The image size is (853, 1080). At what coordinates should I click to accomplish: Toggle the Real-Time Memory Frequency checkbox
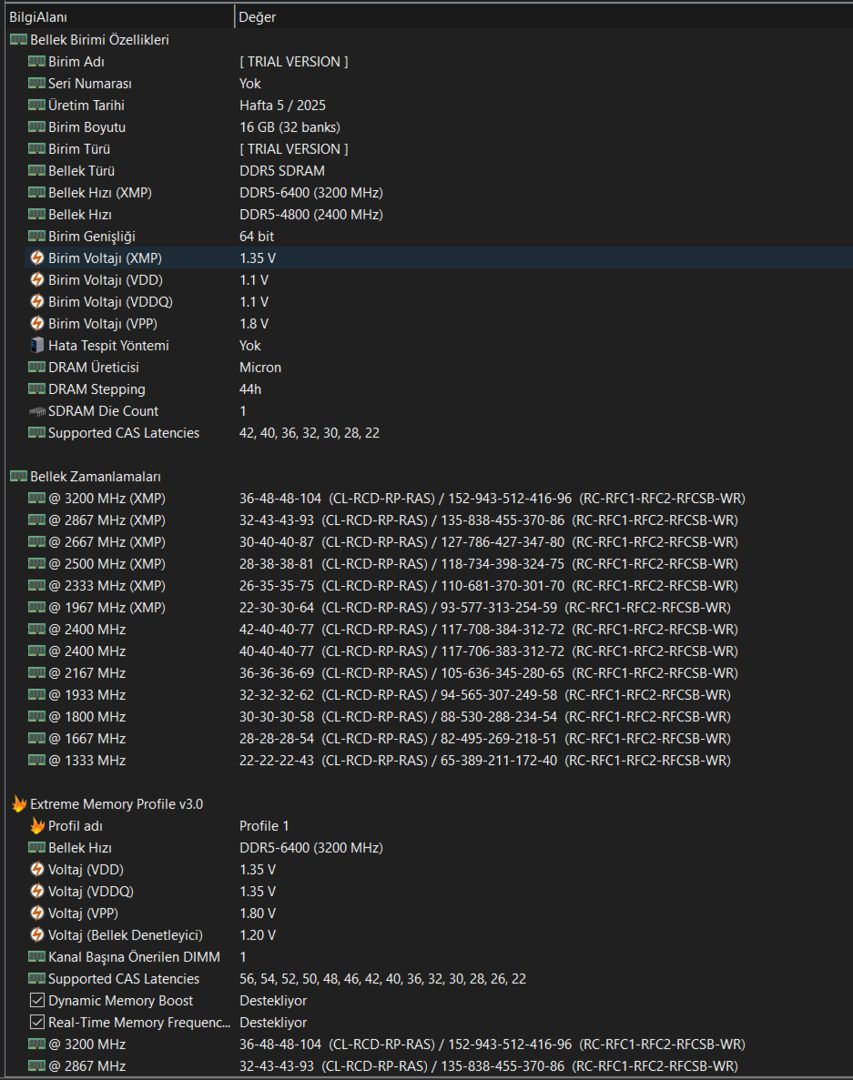click(x=37, y=1022)
